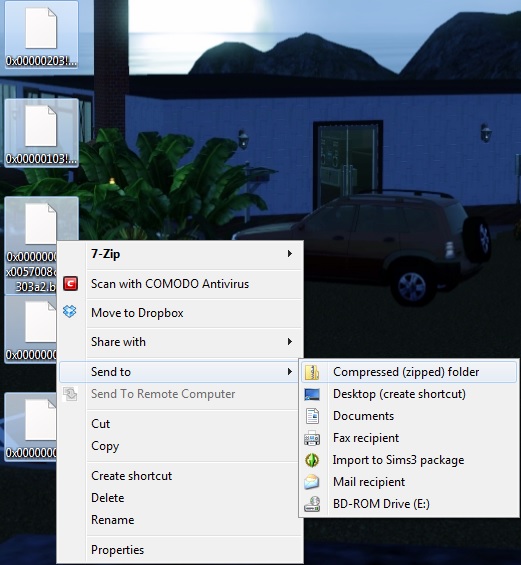Image resolution: width=521 pixels, height=565 pixels.
Task: Expand the Share with submenu arrow
Action: click(x=289, y=342)
